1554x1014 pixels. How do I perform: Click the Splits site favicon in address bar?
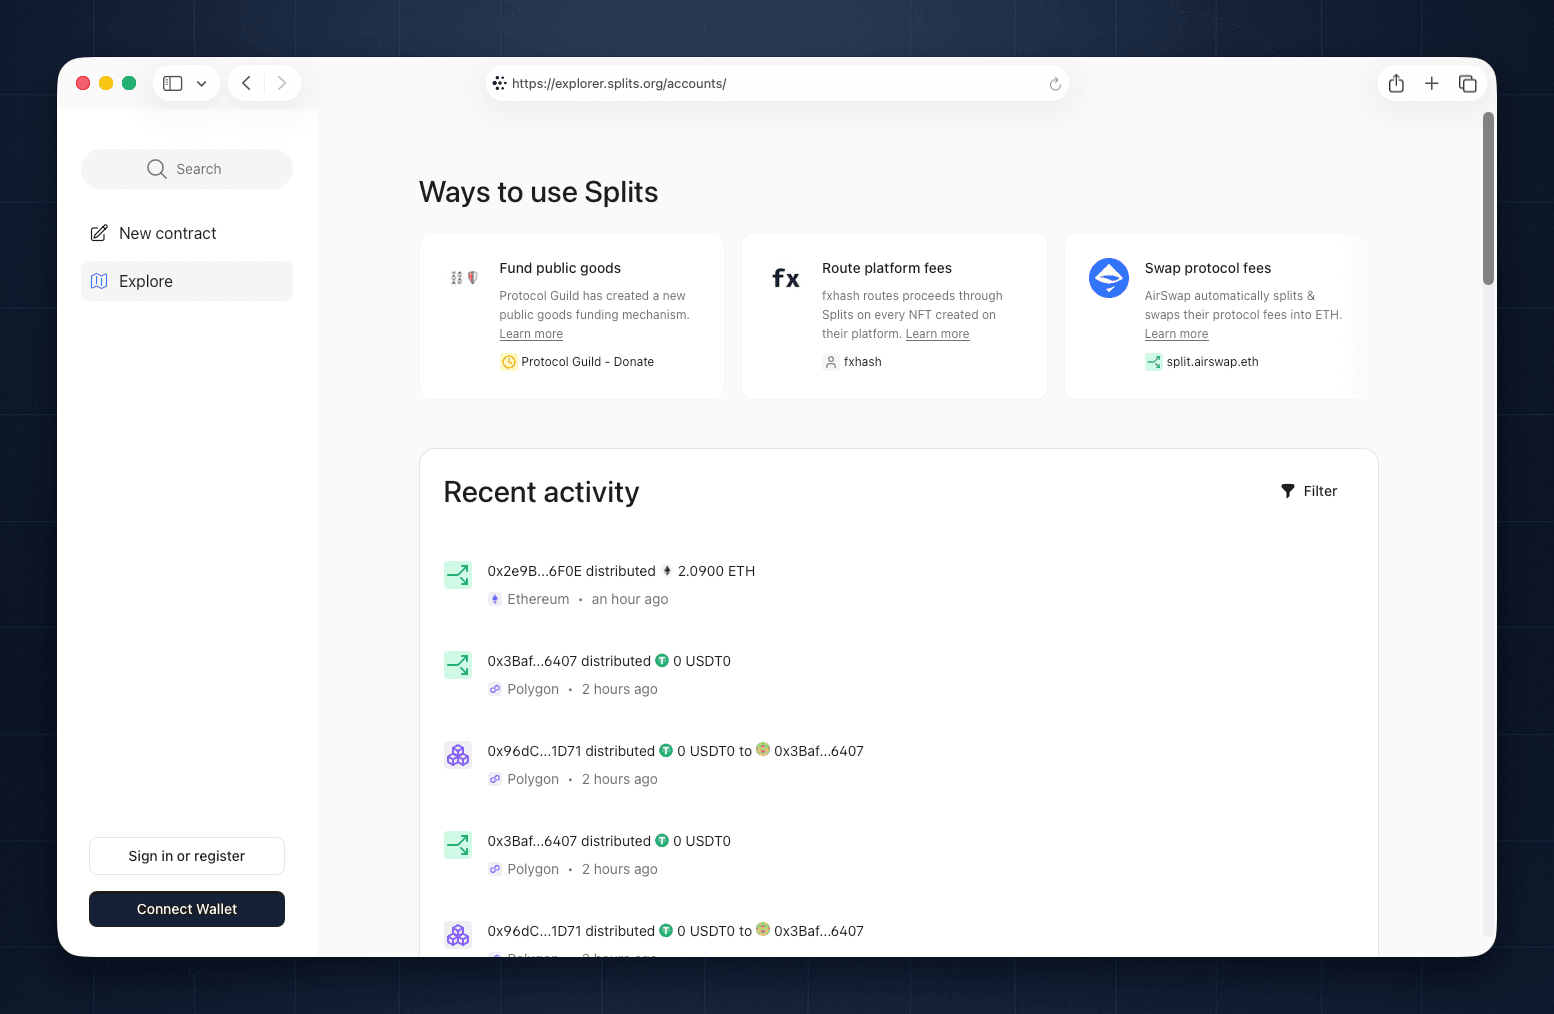(499, 83)
